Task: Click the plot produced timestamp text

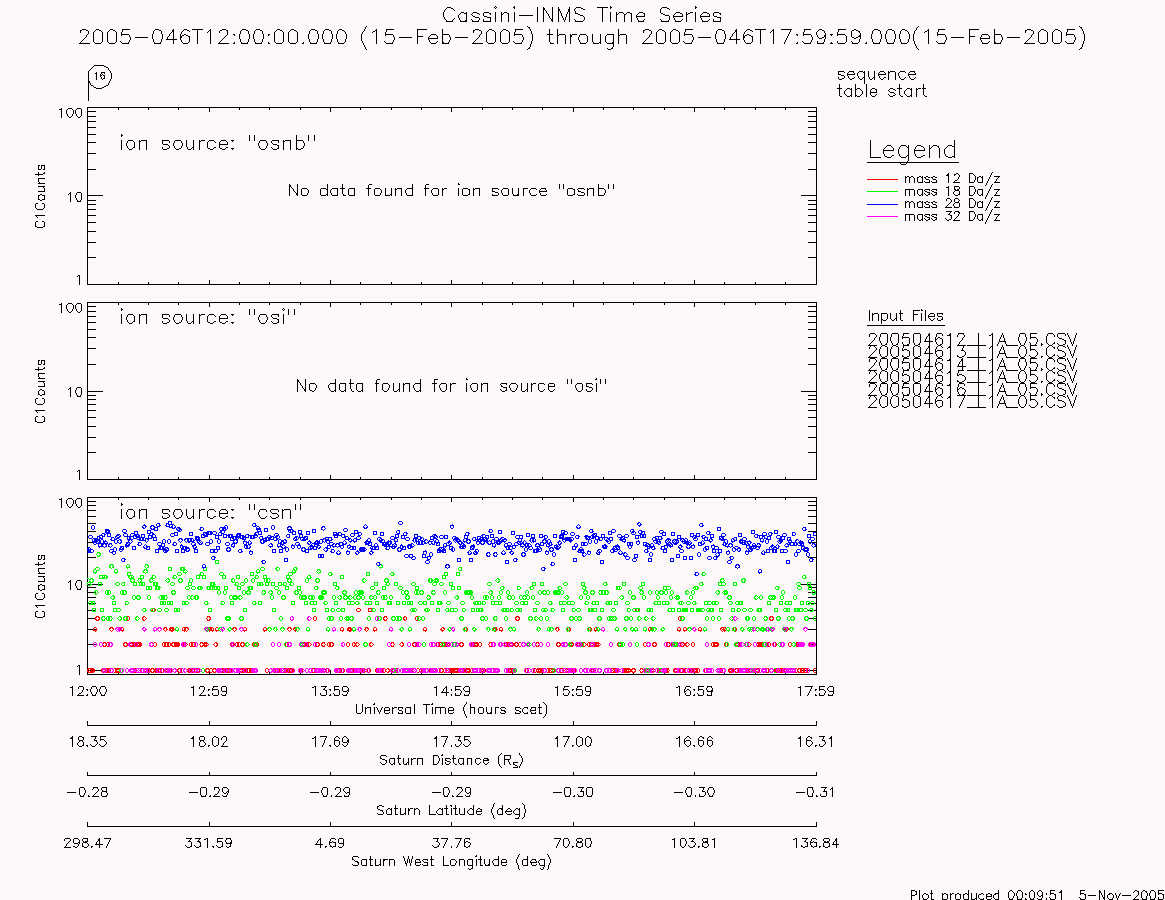Action: point(1036,894)
